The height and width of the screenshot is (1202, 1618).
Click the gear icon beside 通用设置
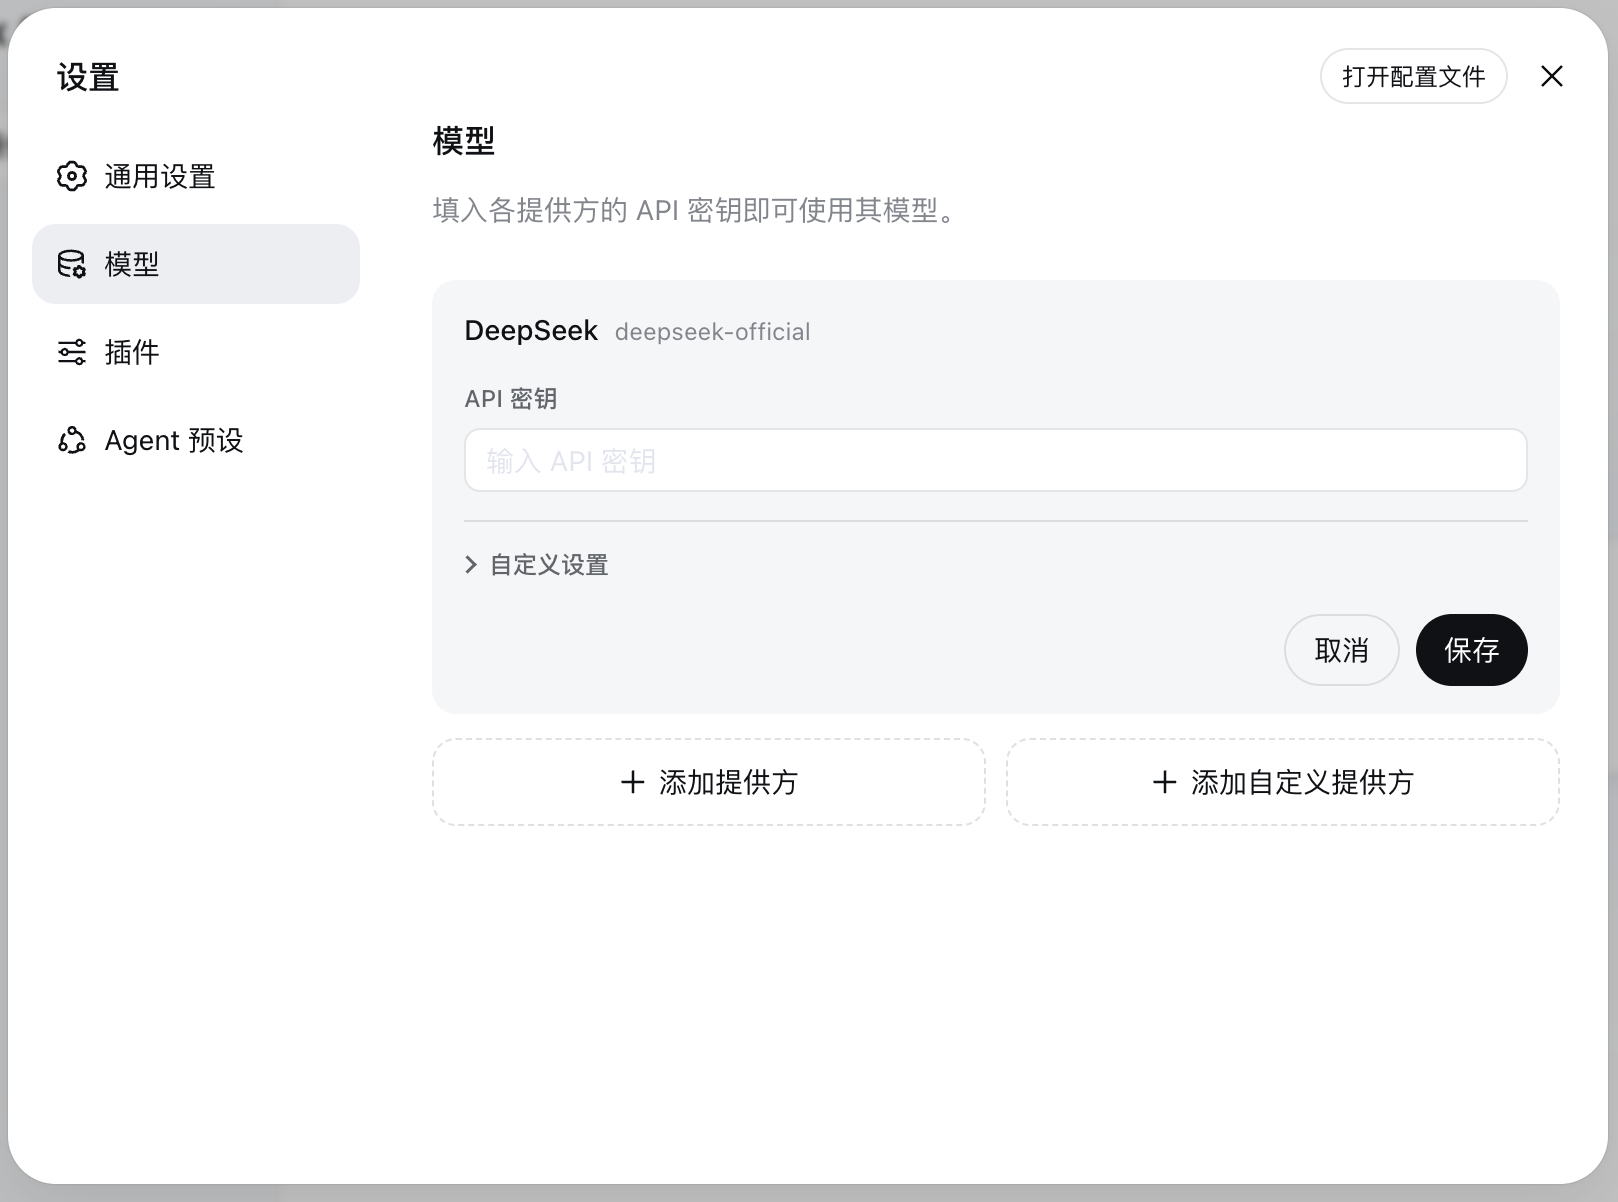tap(72, 176)
